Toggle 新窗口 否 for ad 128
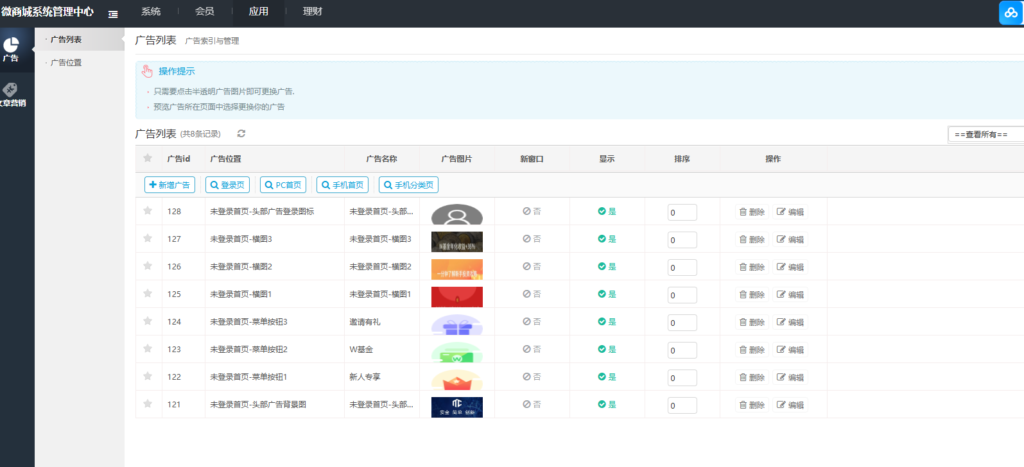This screenshot has height=467, width=1024. coord(532,211)
